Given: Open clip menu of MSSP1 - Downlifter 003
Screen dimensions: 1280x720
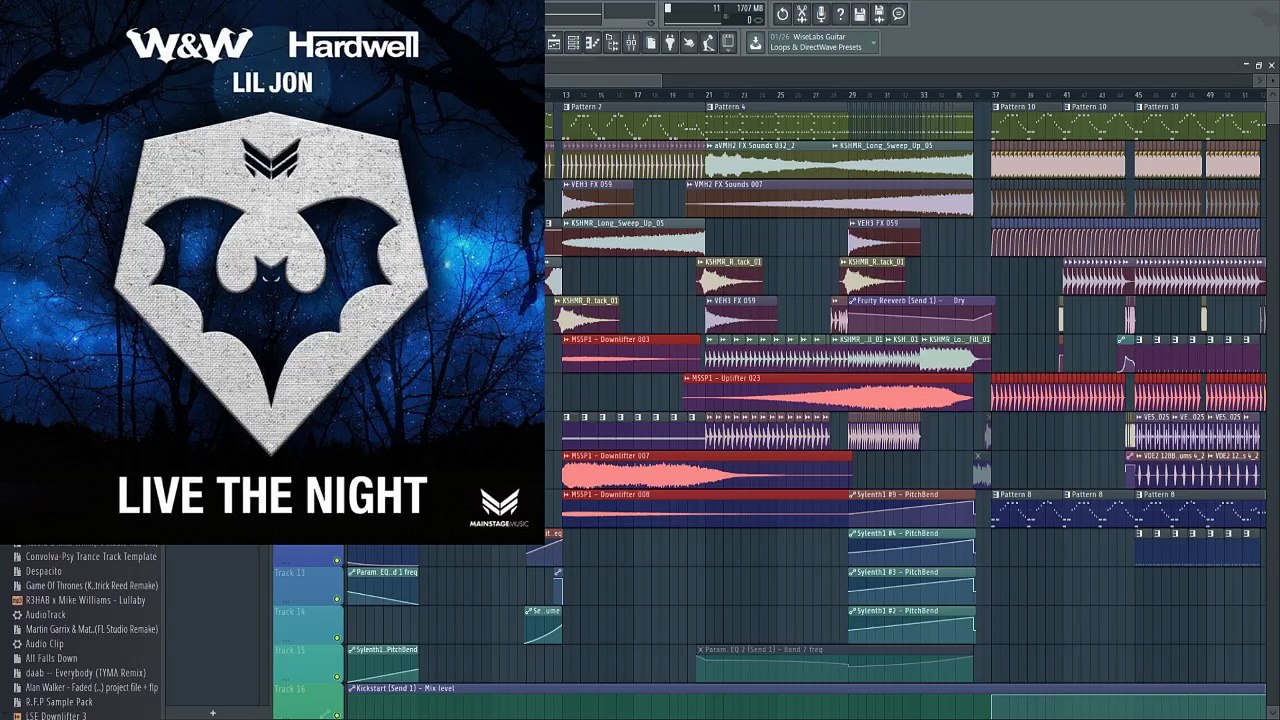Looking at the screenshot, I should (x=566, y=340).
